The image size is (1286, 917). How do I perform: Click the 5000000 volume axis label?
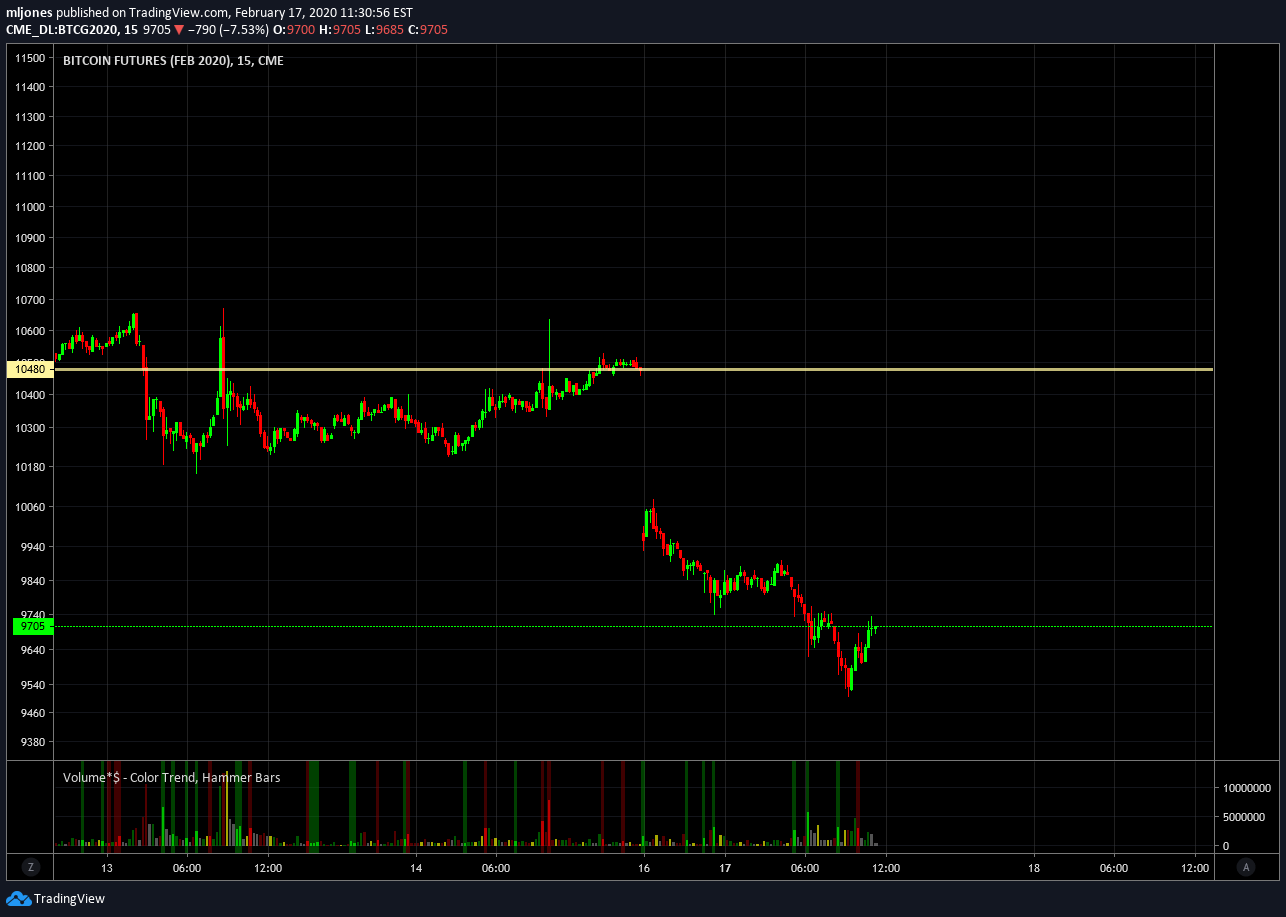pyautogui.click(x=1246, y=817)
